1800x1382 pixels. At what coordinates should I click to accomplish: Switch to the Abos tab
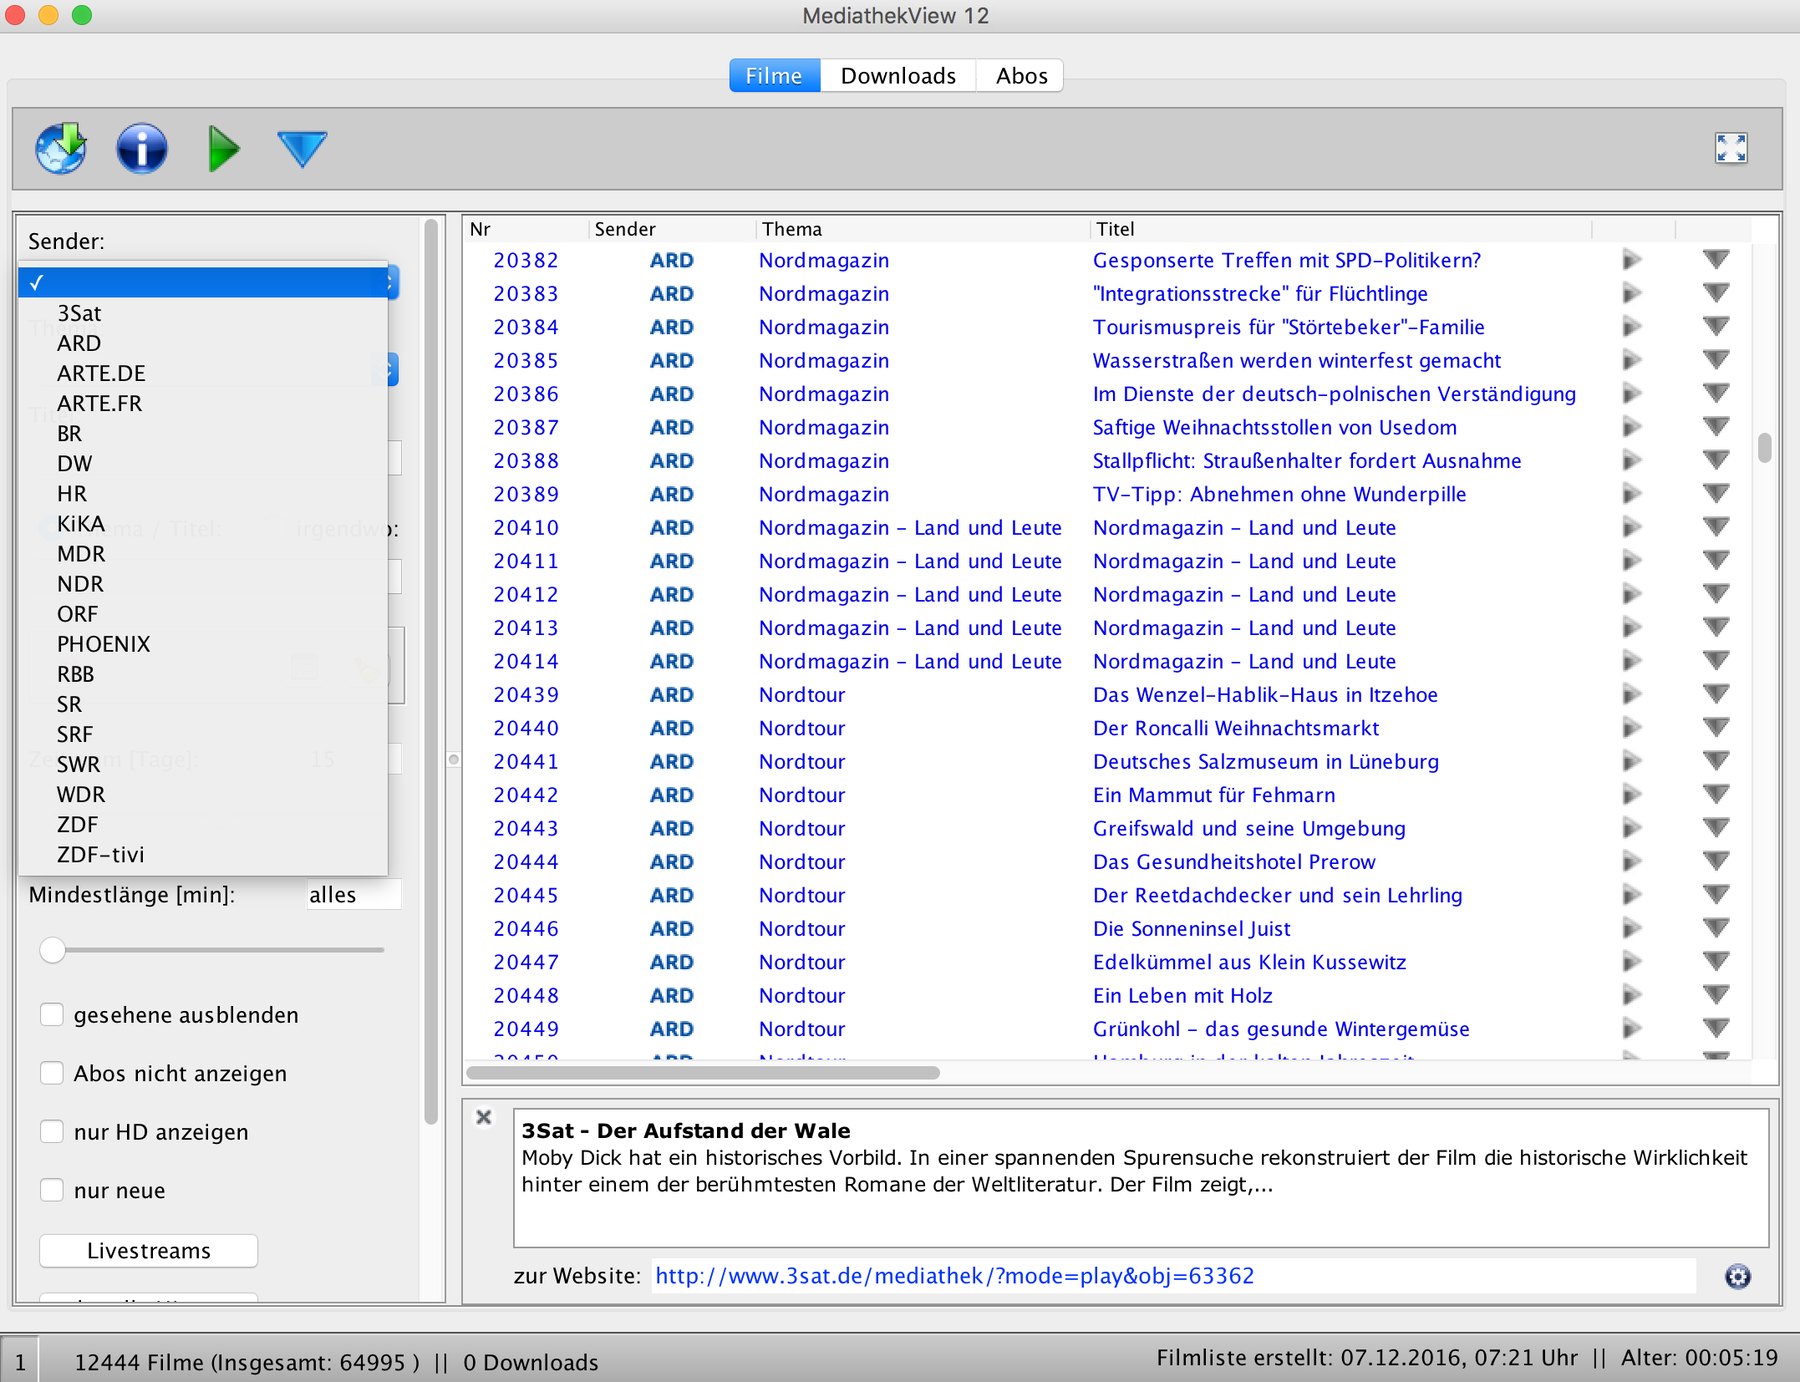coord(1021,76)
